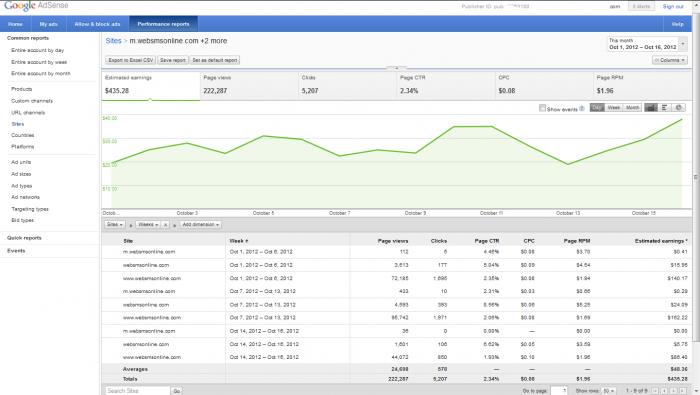
Task: Open URL channels report
Action: tap(28, 112)
